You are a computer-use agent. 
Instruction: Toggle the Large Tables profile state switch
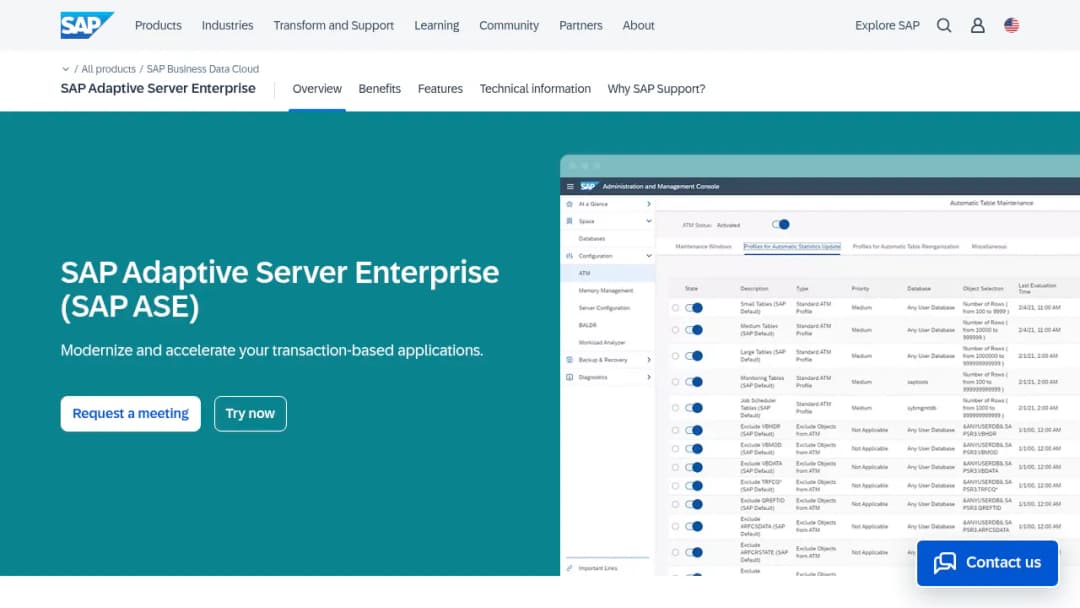694,356
